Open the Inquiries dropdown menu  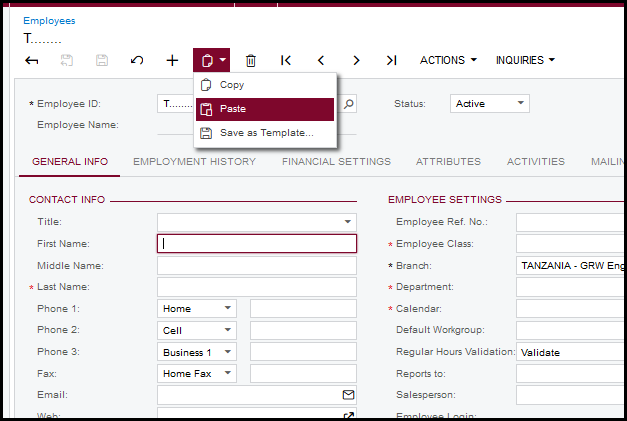point(525,61)
